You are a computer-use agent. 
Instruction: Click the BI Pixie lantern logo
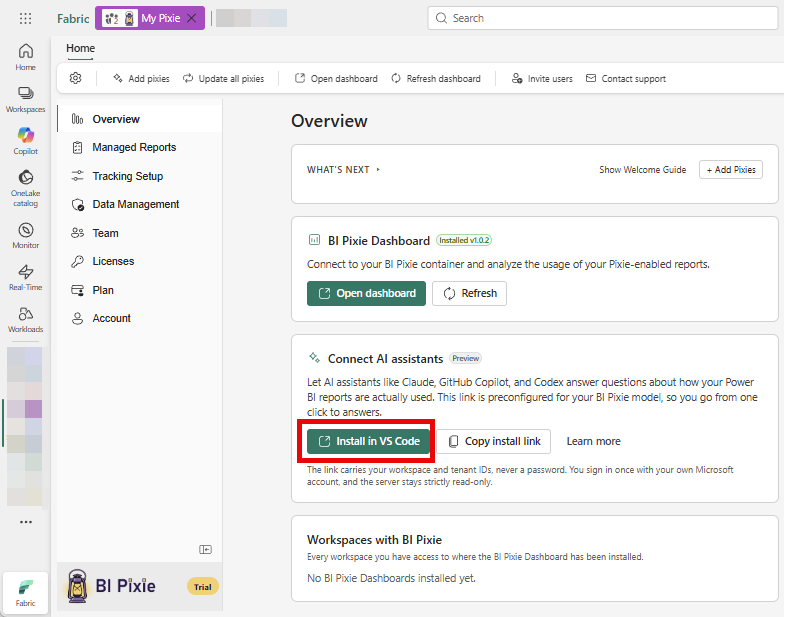pos(77,586)
